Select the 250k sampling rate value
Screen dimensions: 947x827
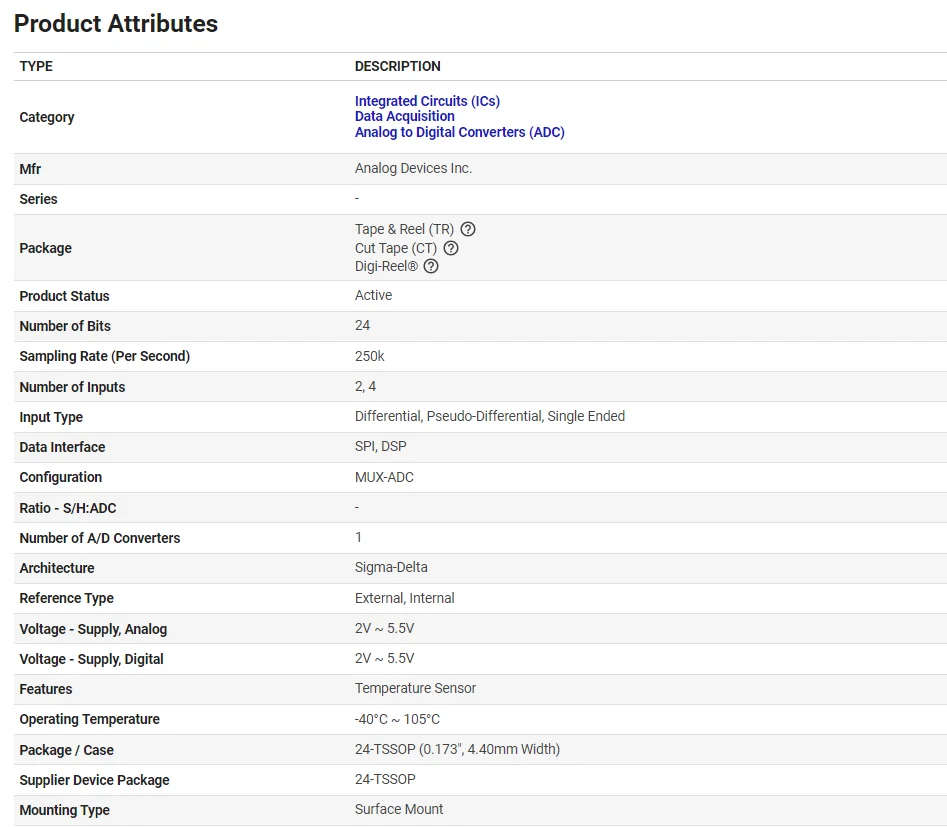click(369, 355)
